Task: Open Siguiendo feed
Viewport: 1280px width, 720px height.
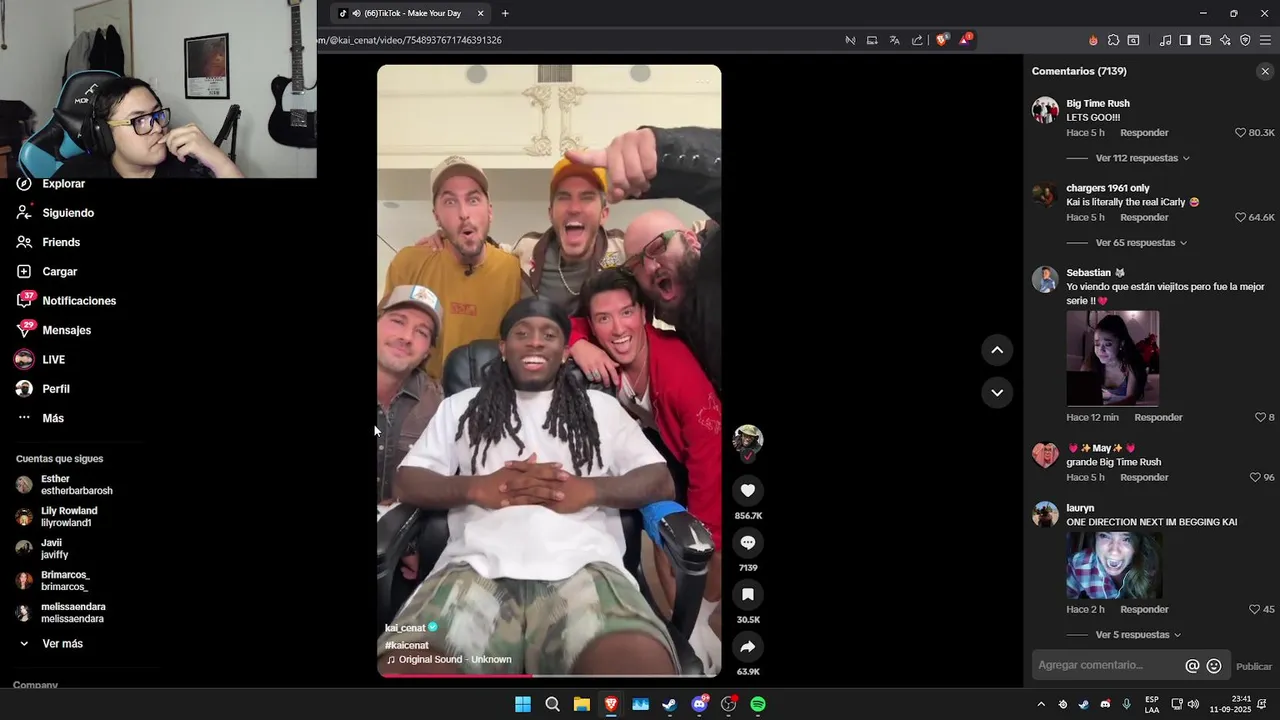Action: 68,213
